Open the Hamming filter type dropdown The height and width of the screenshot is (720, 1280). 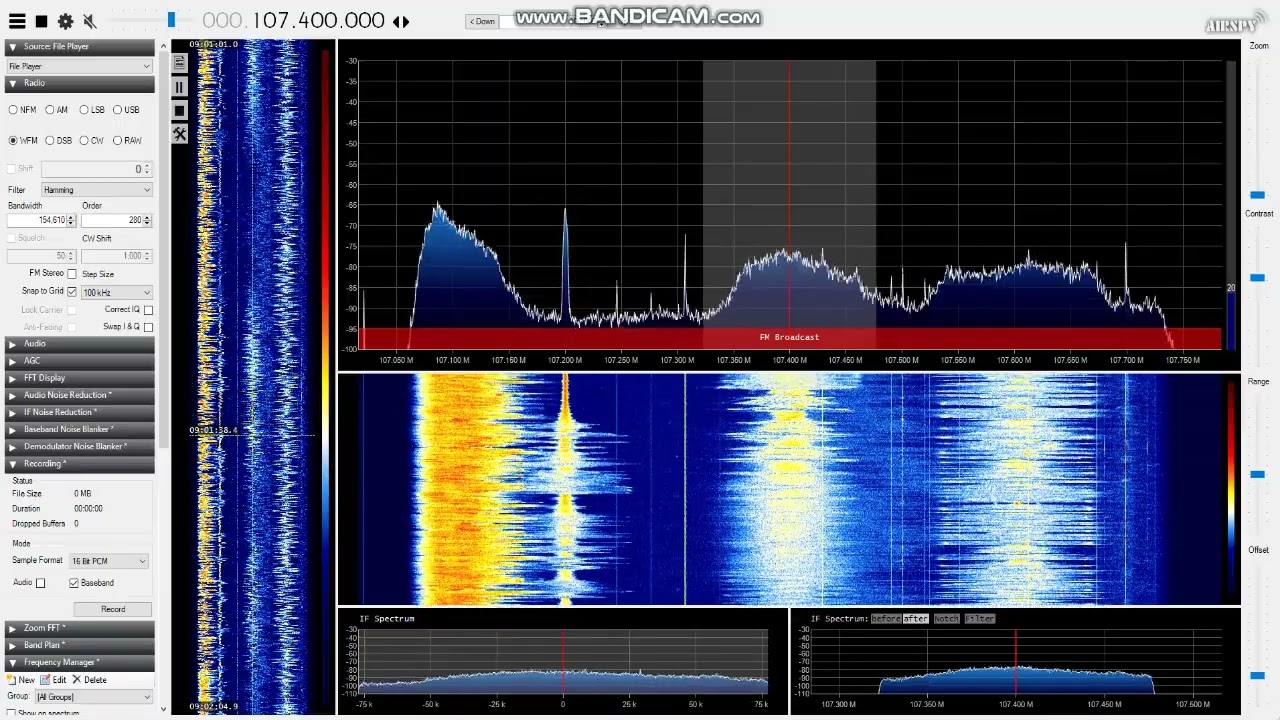click(97, 190)
